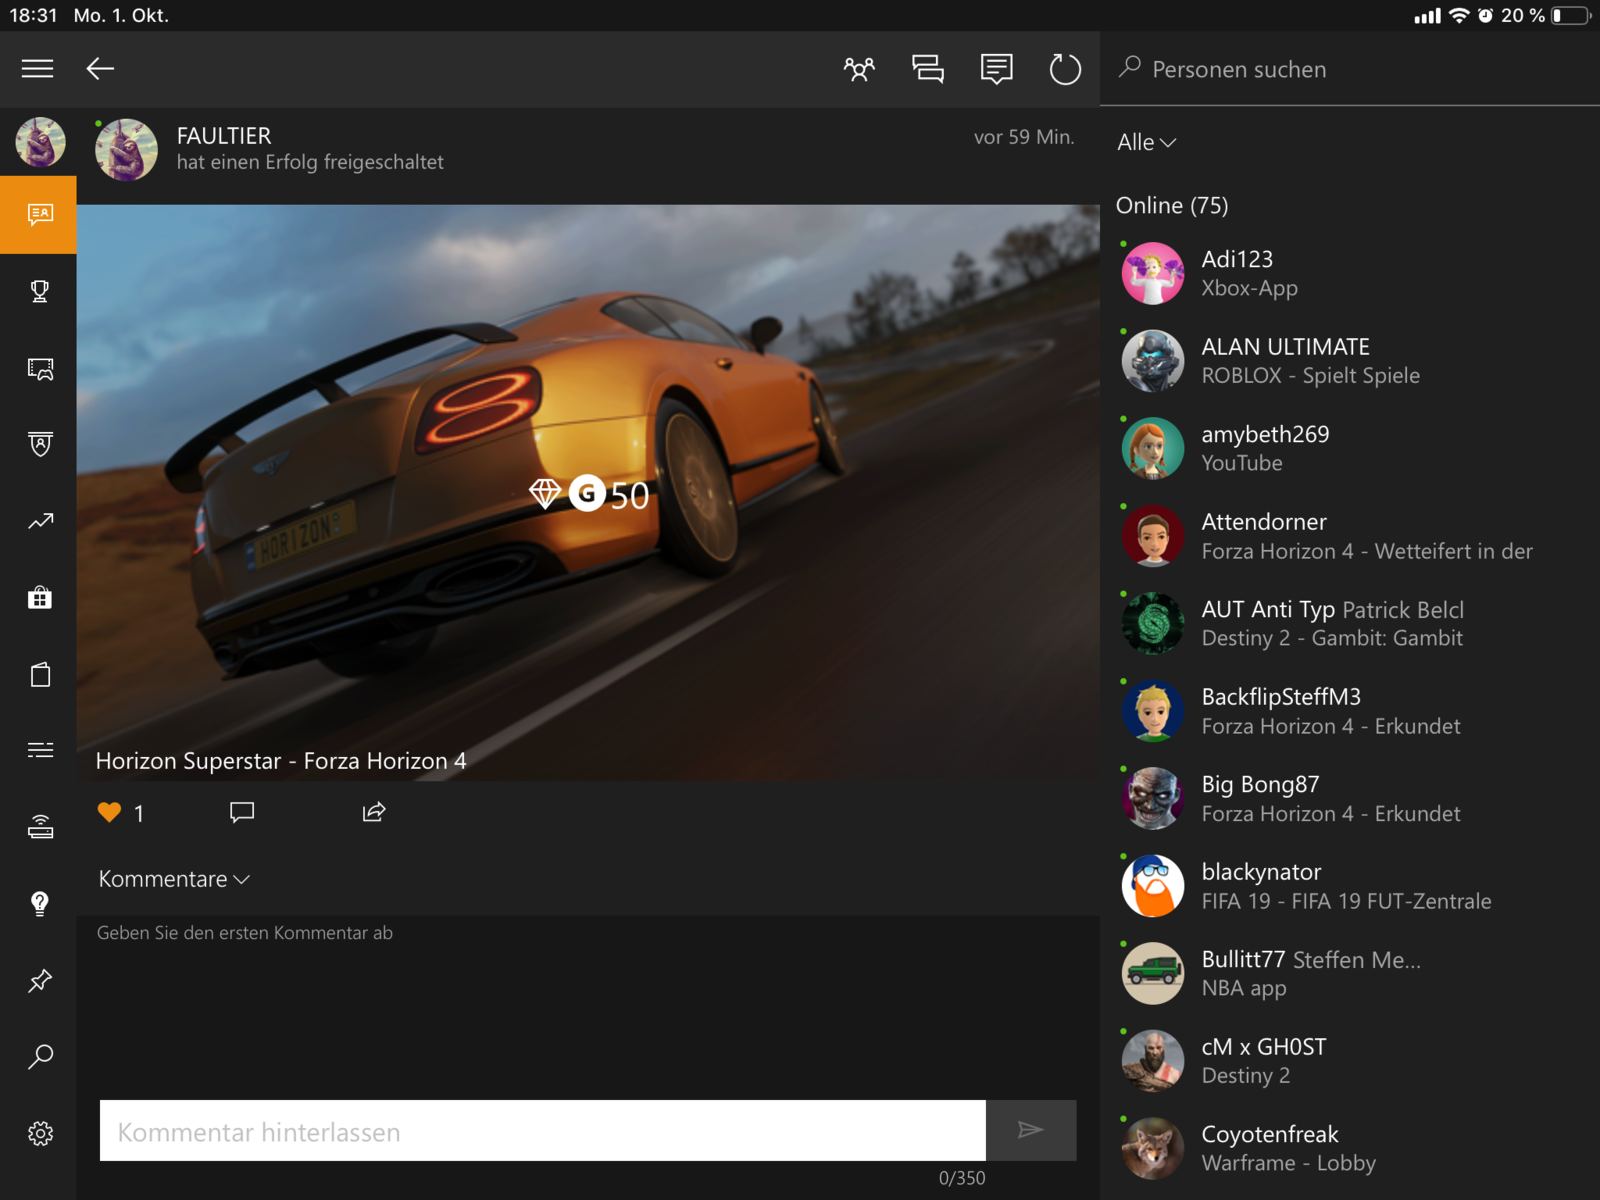Viewport: 1600px width, 1200px height.
Task: Tap the 18:31 clock in status bar
Action: pyautogui.click(x=34, y=15)
